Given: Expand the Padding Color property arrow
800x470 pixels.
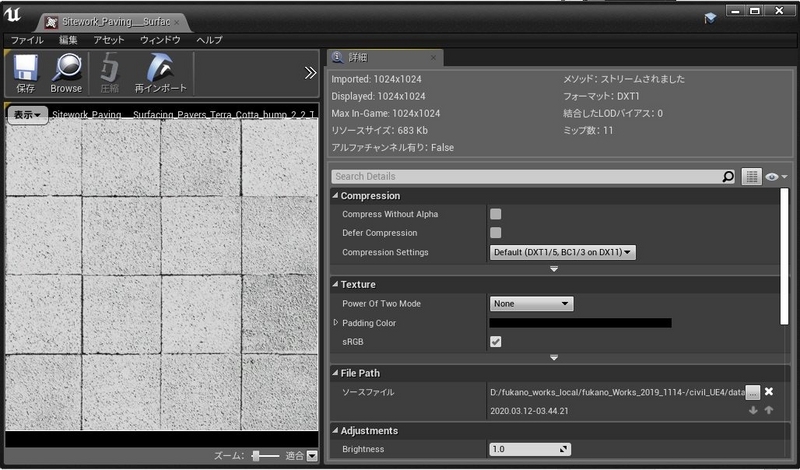Looking at the screenshot, I should pyautogui.click(x=336, y=323).
